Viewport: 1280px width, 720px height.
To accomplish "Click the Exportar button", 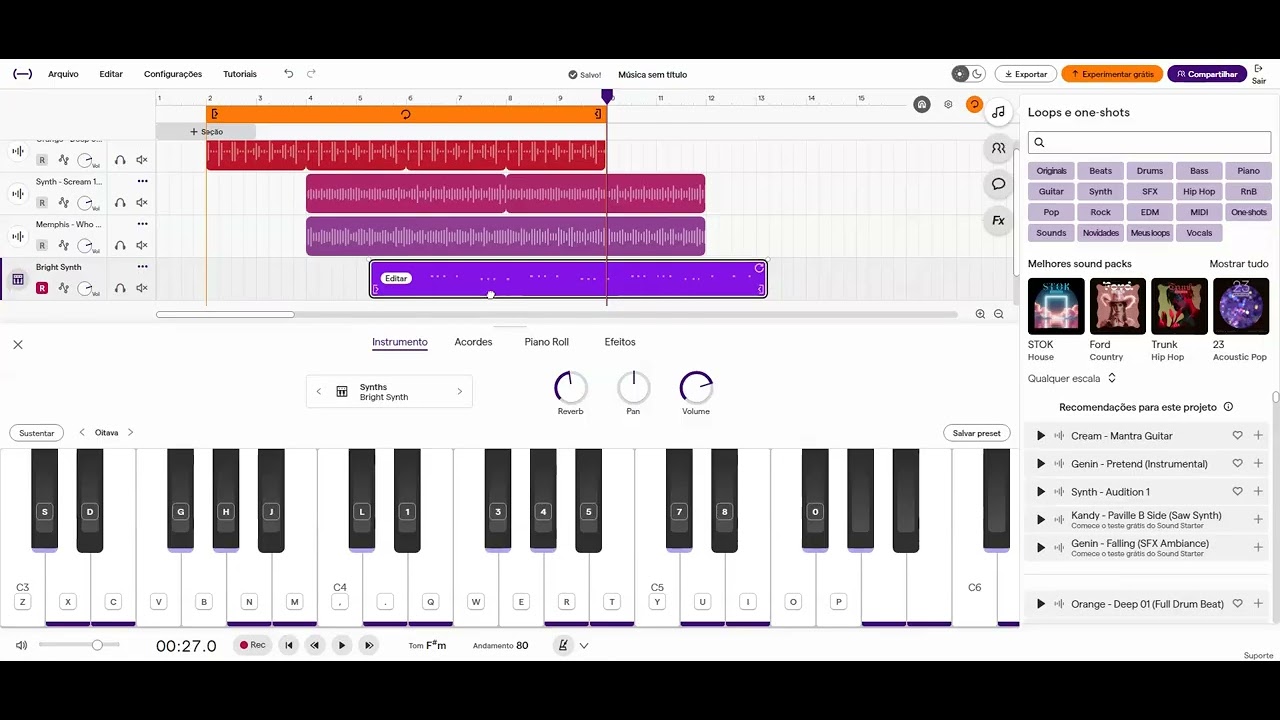I will pos(1026,74).
